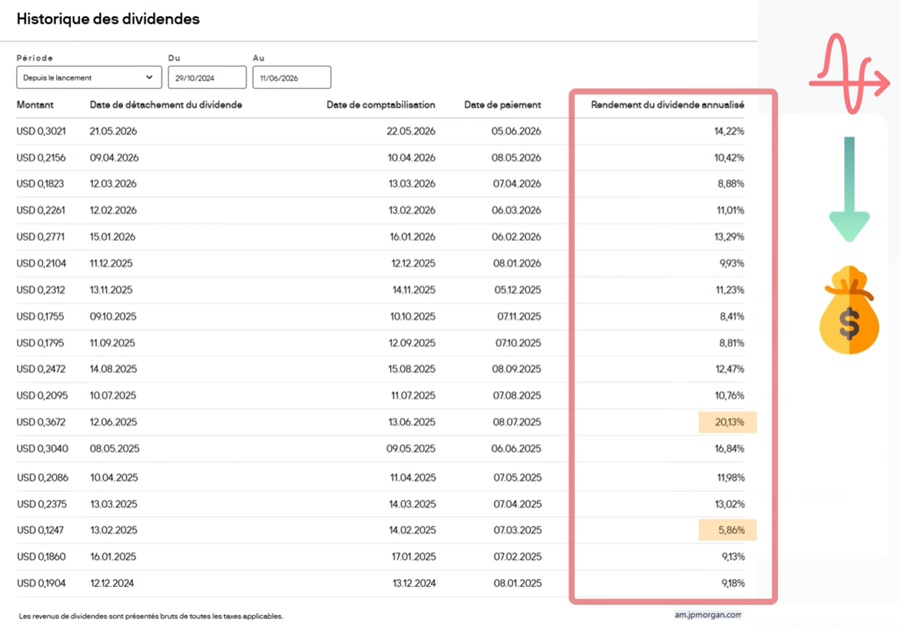Select amount USD 0,2261
Screen dimensions: 900x633
41,211
